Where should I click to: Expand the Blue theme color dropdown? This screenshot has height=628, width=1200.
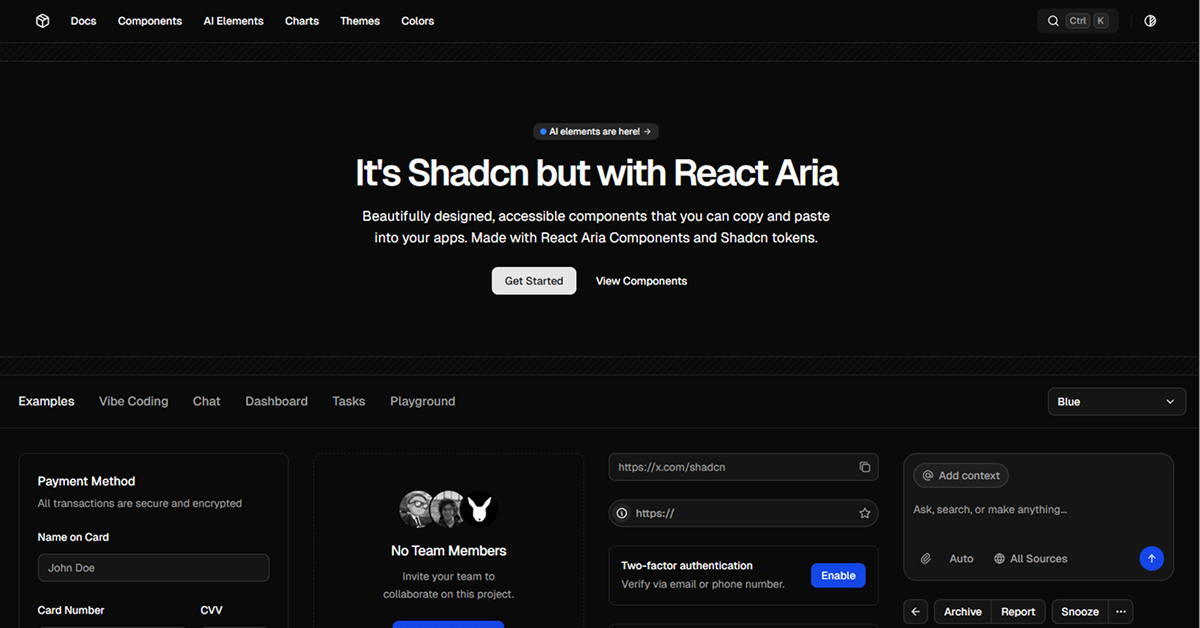coord(1115,402)
